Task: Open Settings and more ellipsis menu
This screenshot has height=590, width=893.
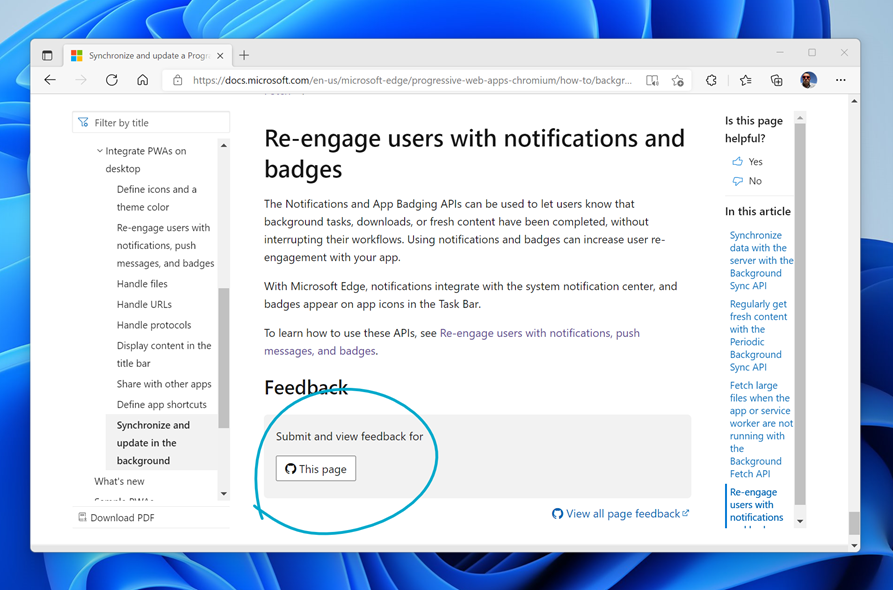Action: pyautogui.click(x=840, y=80)
